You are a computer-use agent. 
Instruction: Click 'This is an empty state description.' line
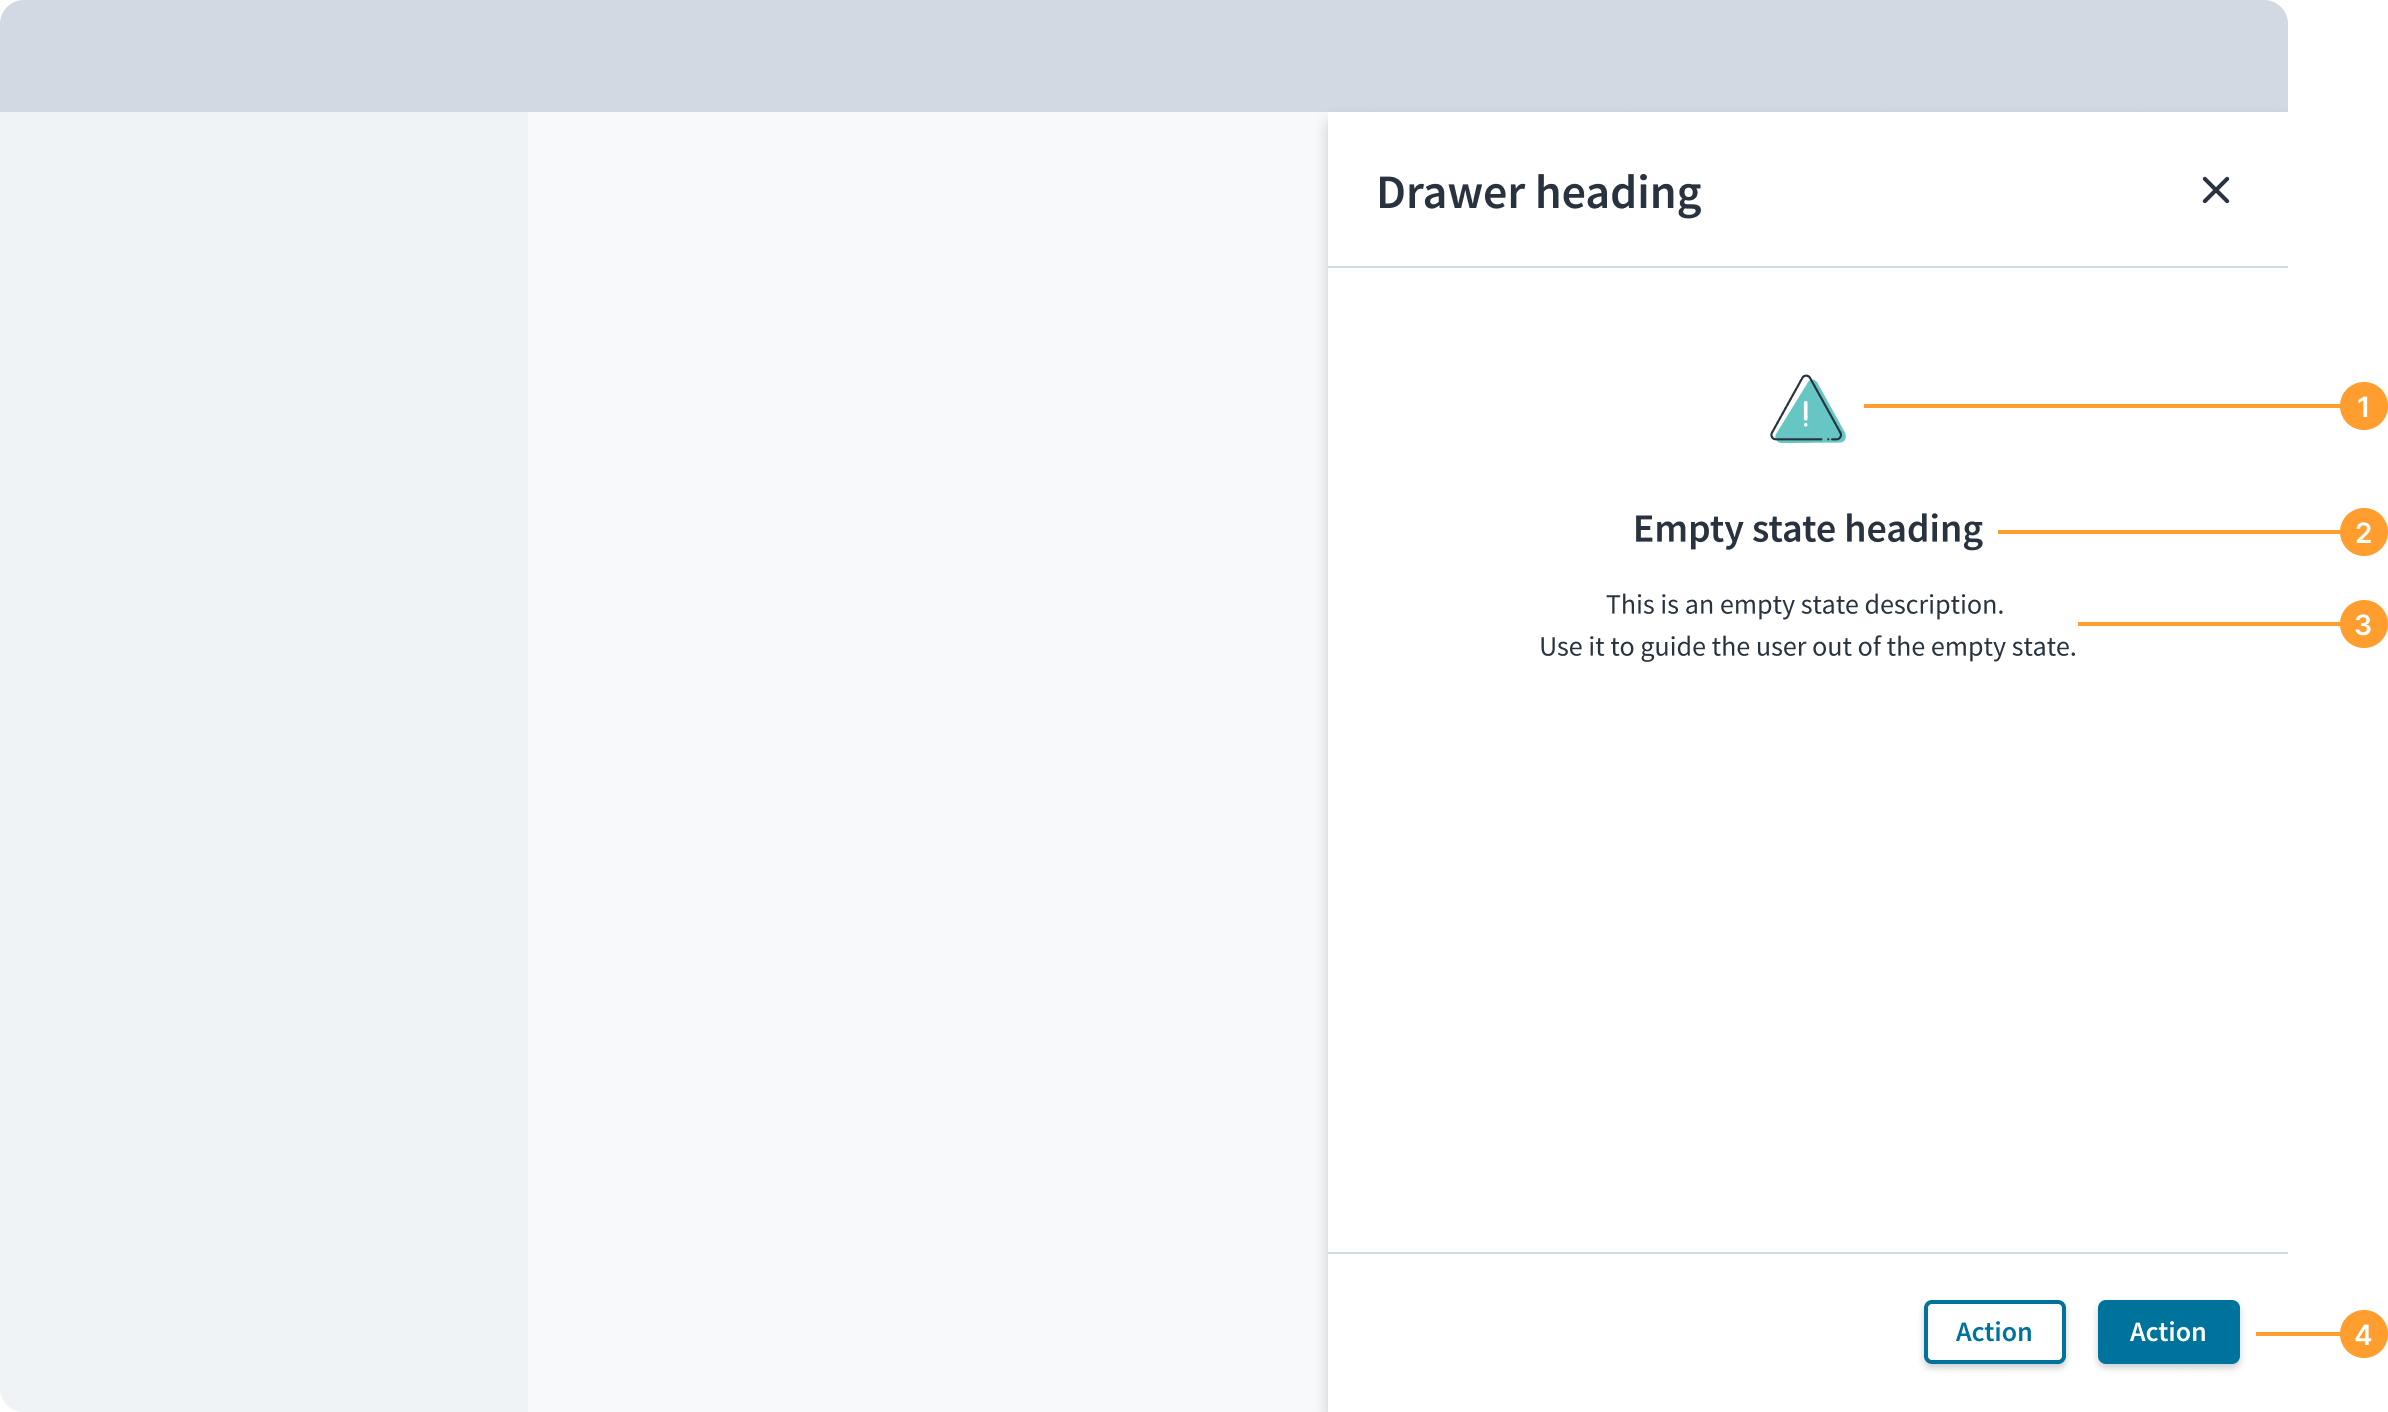[x=1805, y=604]
